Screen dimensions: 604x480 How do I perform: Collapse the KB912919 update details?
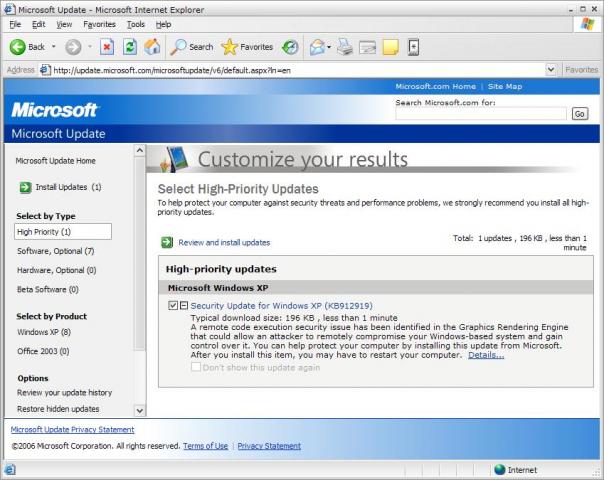tap(184, 305)
